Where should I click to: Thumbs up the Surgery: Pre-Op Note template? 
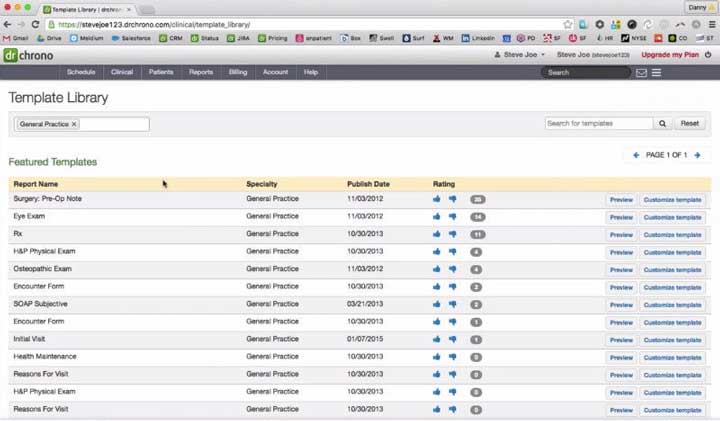click(437, 200)
